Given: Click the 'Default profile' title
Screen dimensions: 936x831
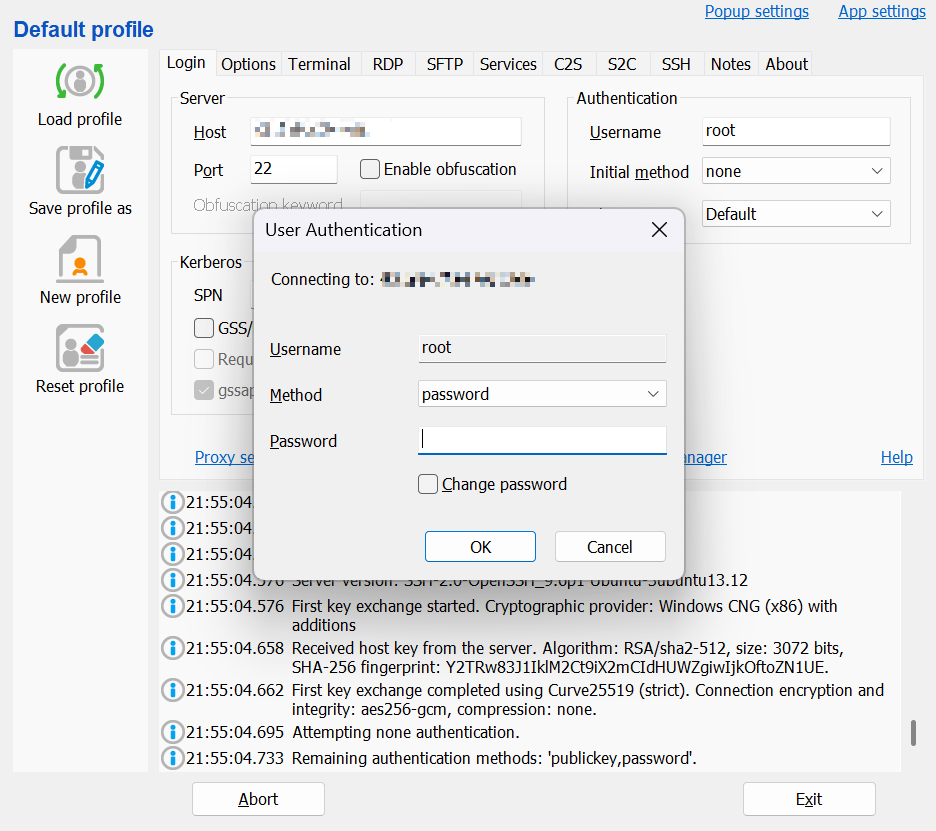Looking at the screenshot, I should point(84,29).
